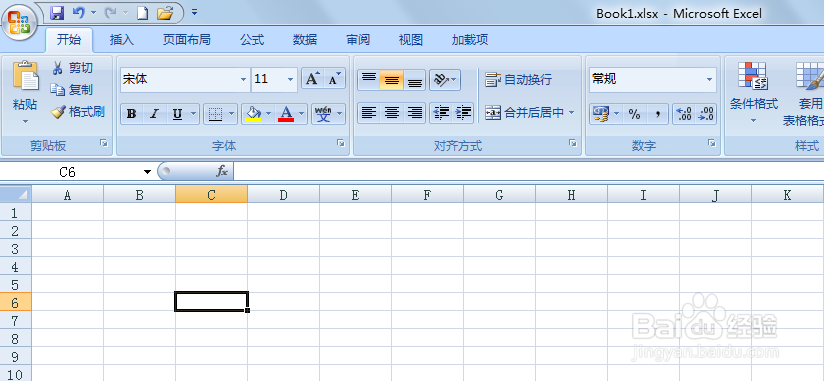Viewport: 824px width, 381px height.
Task: Expand the Name Box dropdown
Action: coord(147,172)
